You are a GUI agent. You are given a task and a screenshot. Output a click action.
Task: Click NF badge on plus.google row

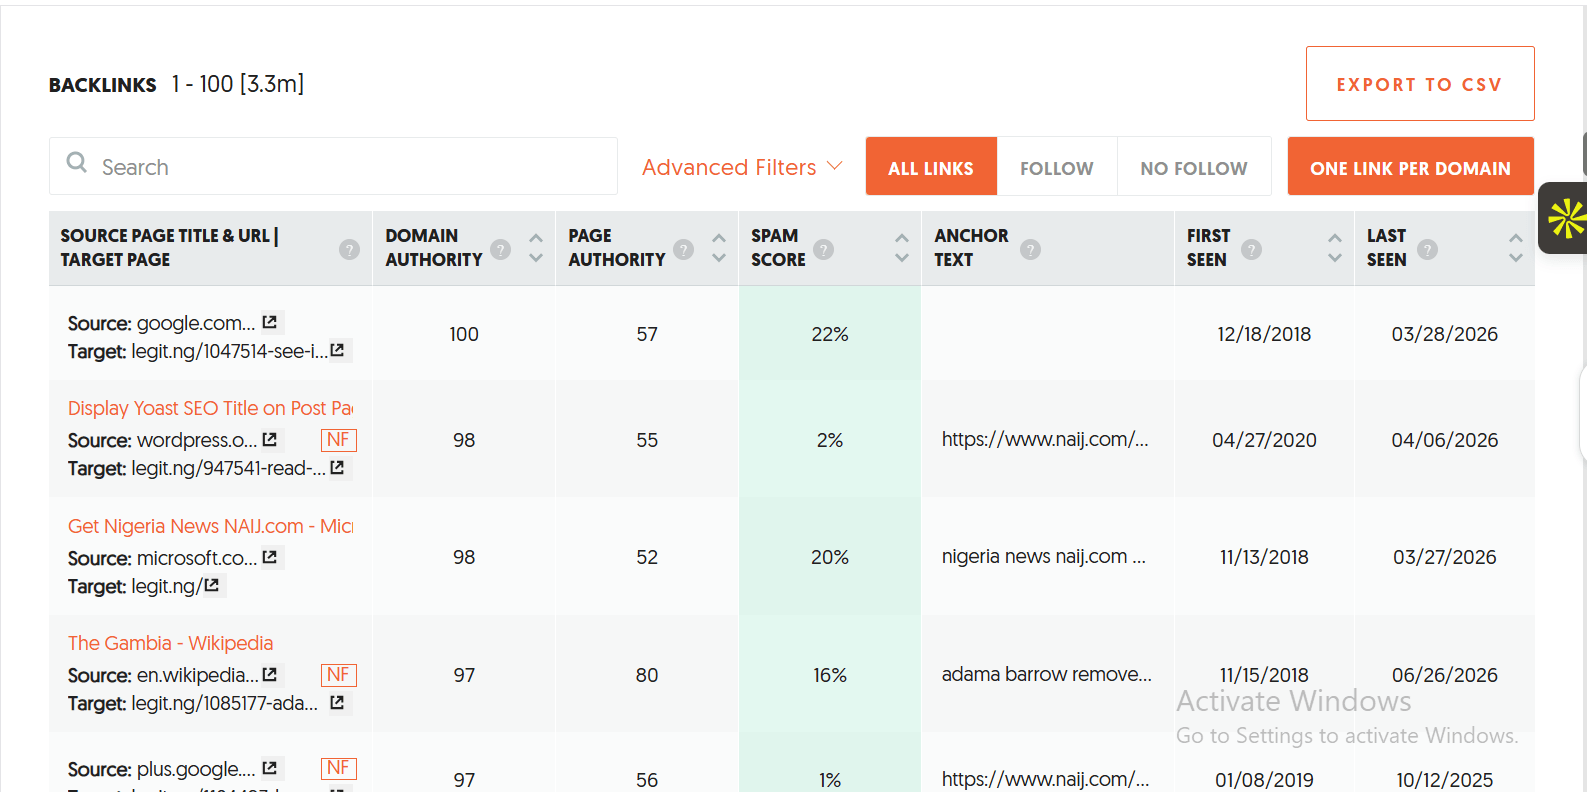pyautogui.click(x=338, y=768)
